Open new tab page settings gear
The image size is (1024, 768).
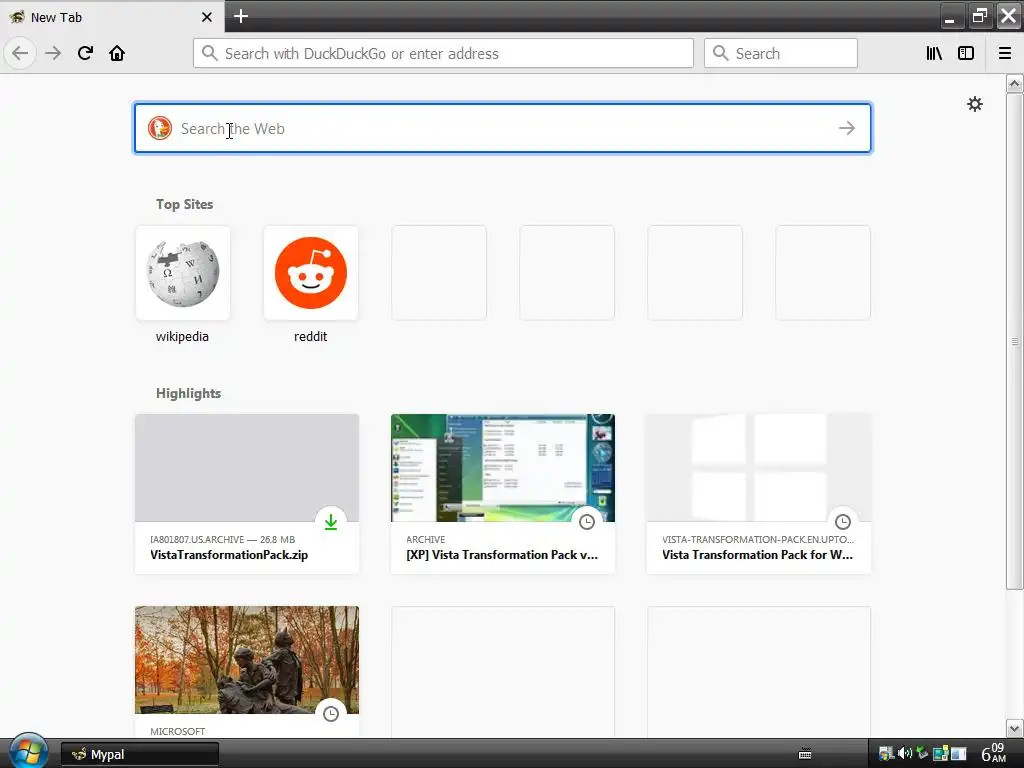pos(975,104)
